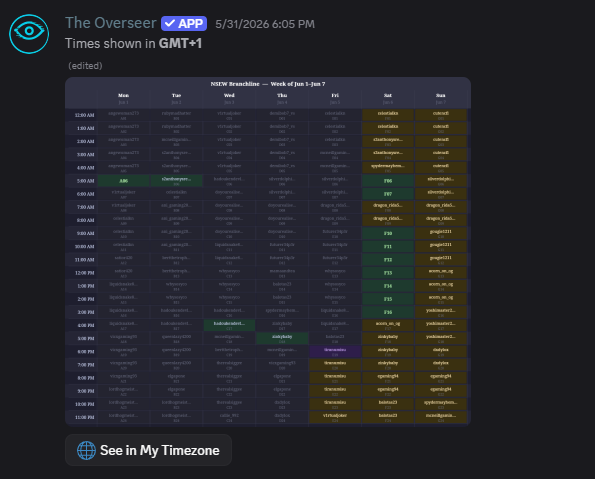The image size is (595, 479).
Task: Click the 5:00 AM time row label
Action: [85, 181]
